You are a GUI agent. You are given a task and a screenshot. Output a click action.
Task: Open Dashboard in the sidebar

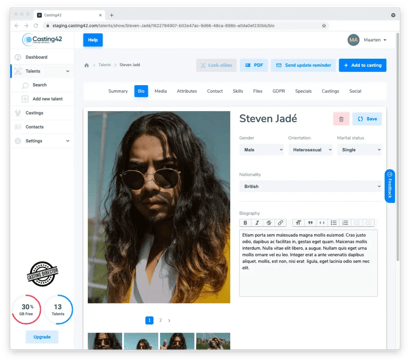pyautogui.click(x=42, y=57)
